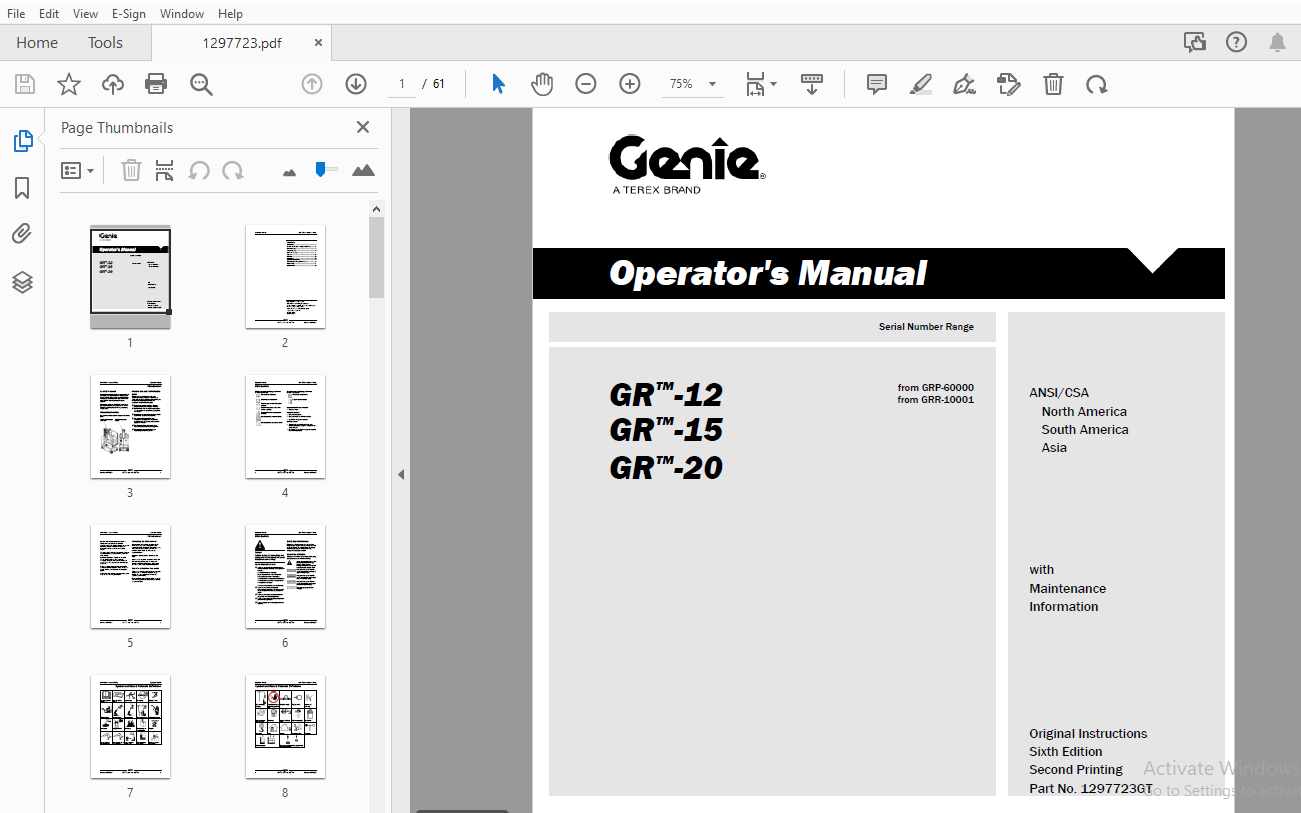1301x813 pixels.
Task: Open the Window menu
Action: pos(182,14)
